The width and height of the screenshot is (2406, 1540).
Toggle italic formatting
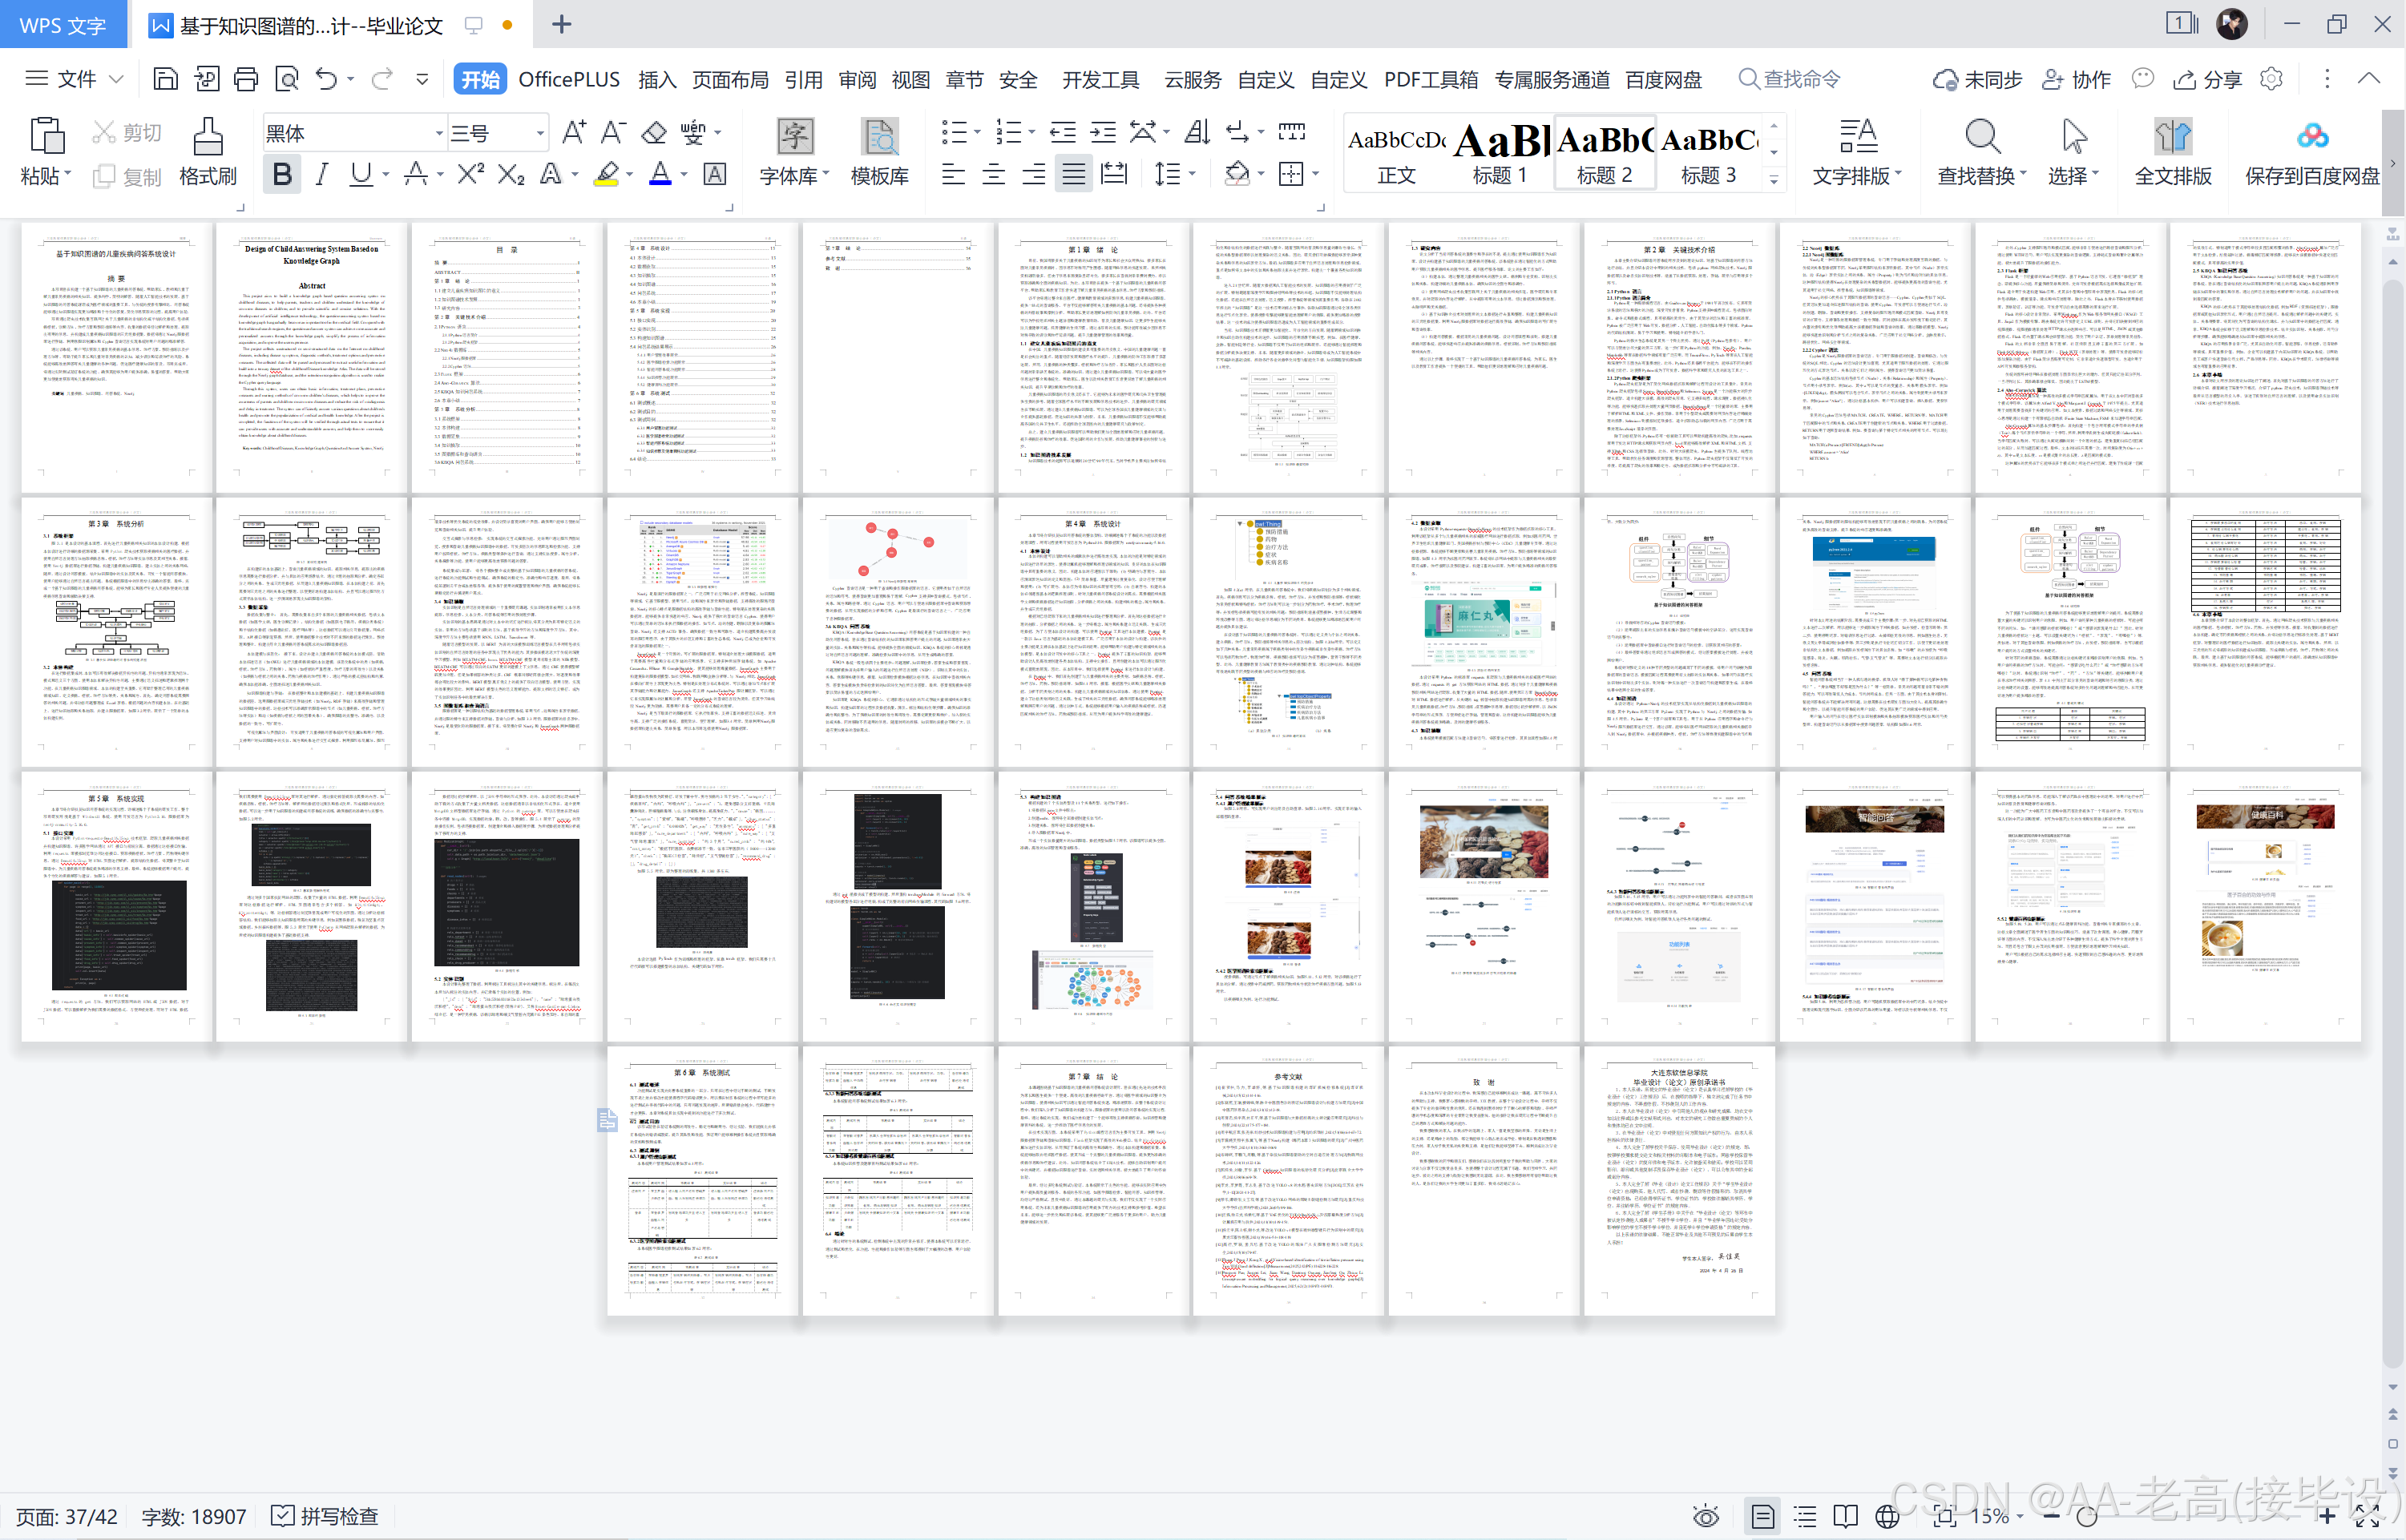pos(321,175)
